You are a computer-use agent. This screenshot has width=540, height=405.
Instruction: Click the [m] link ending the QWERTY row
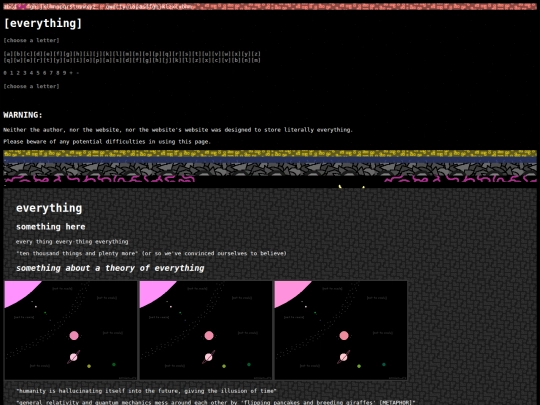[256, 60]
